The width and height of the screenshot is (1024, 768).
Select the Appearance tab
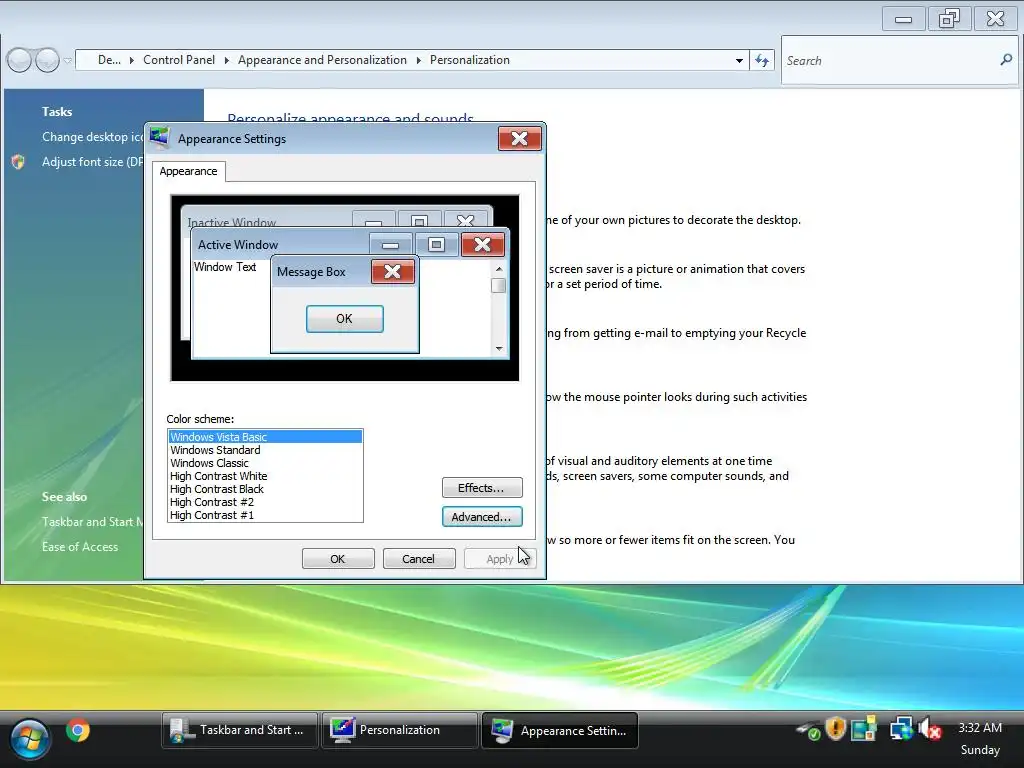(x=189, y=171)
